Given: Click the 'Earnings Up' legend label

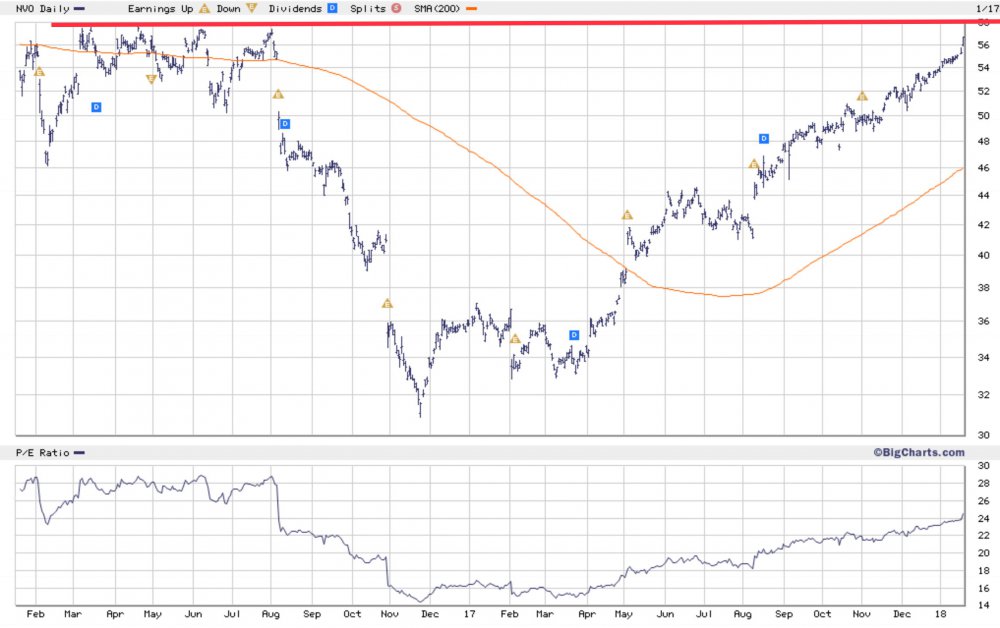Looking at the screenshot, I should [x=160, y=8].
